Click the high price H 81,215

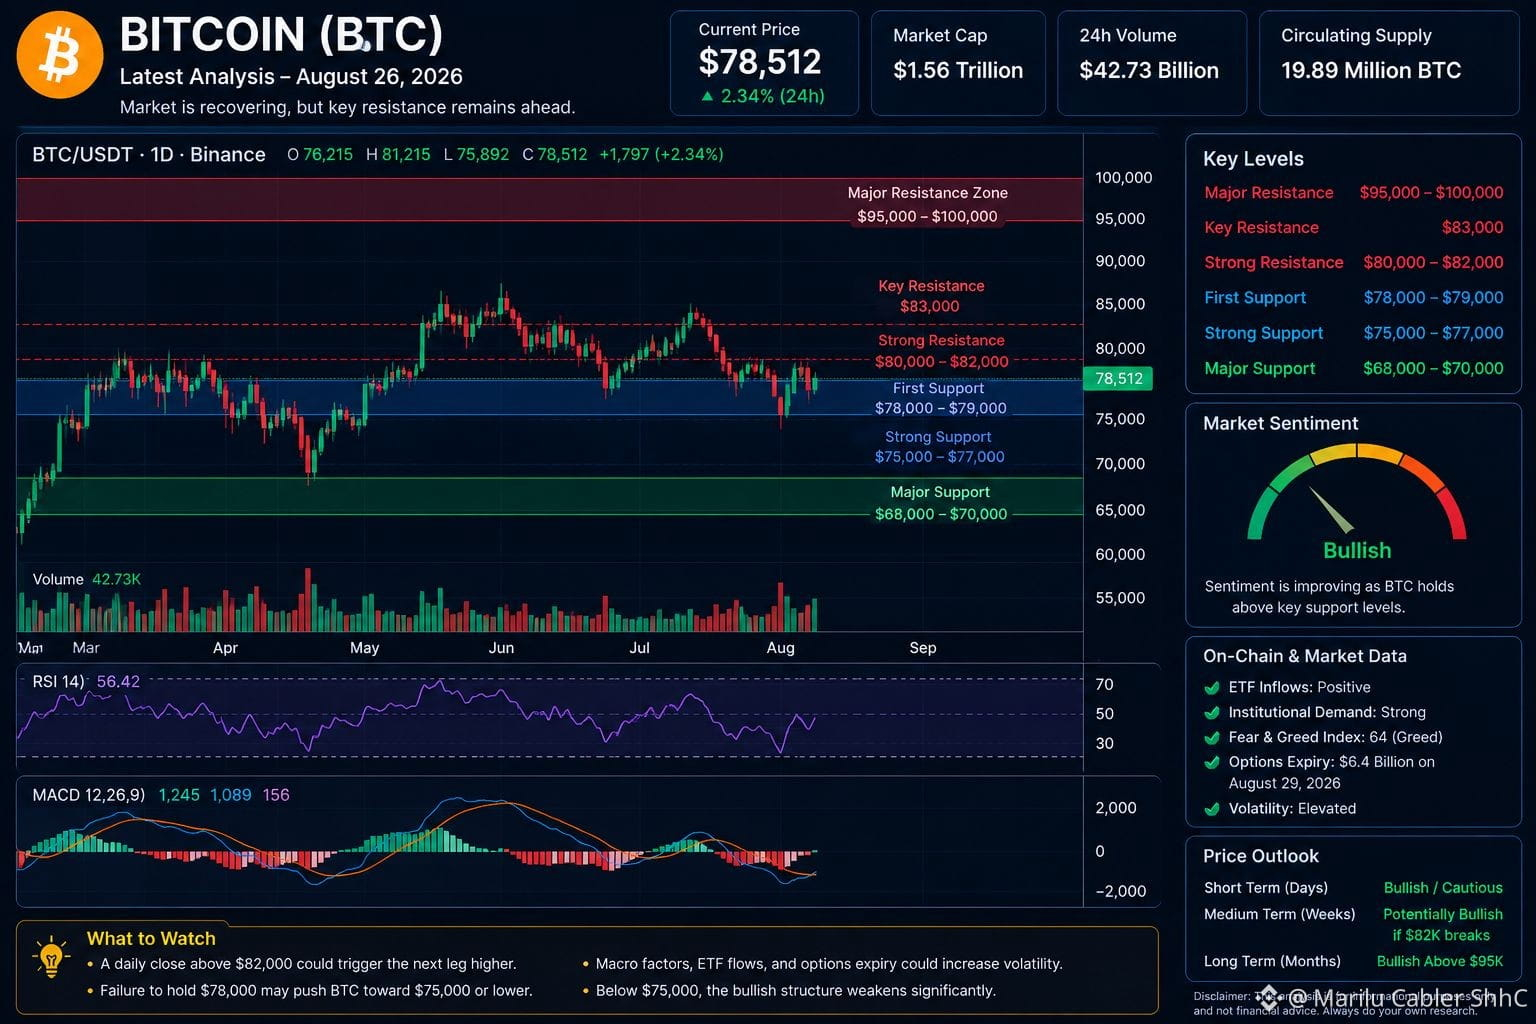tap(398, 154)
